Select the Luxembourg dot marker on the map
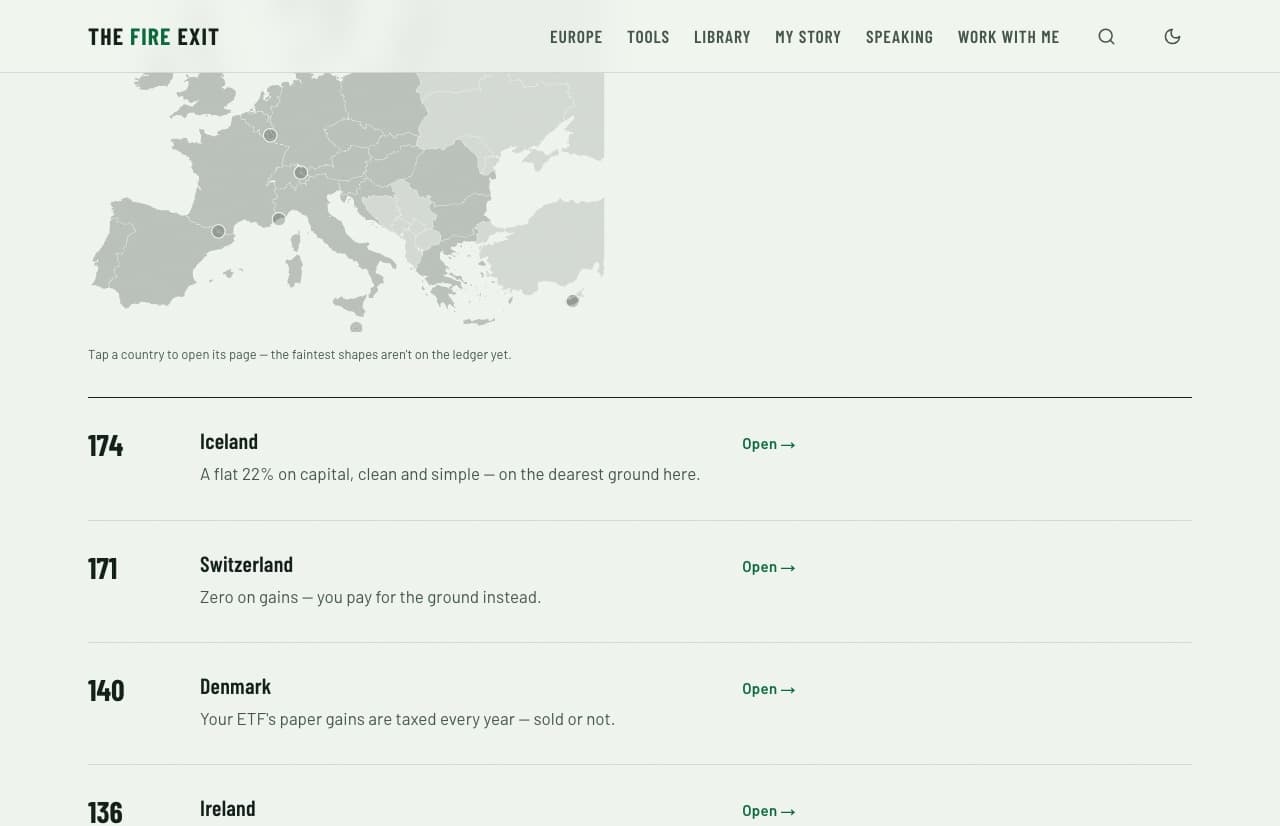1280x826 pixels. 270,135
